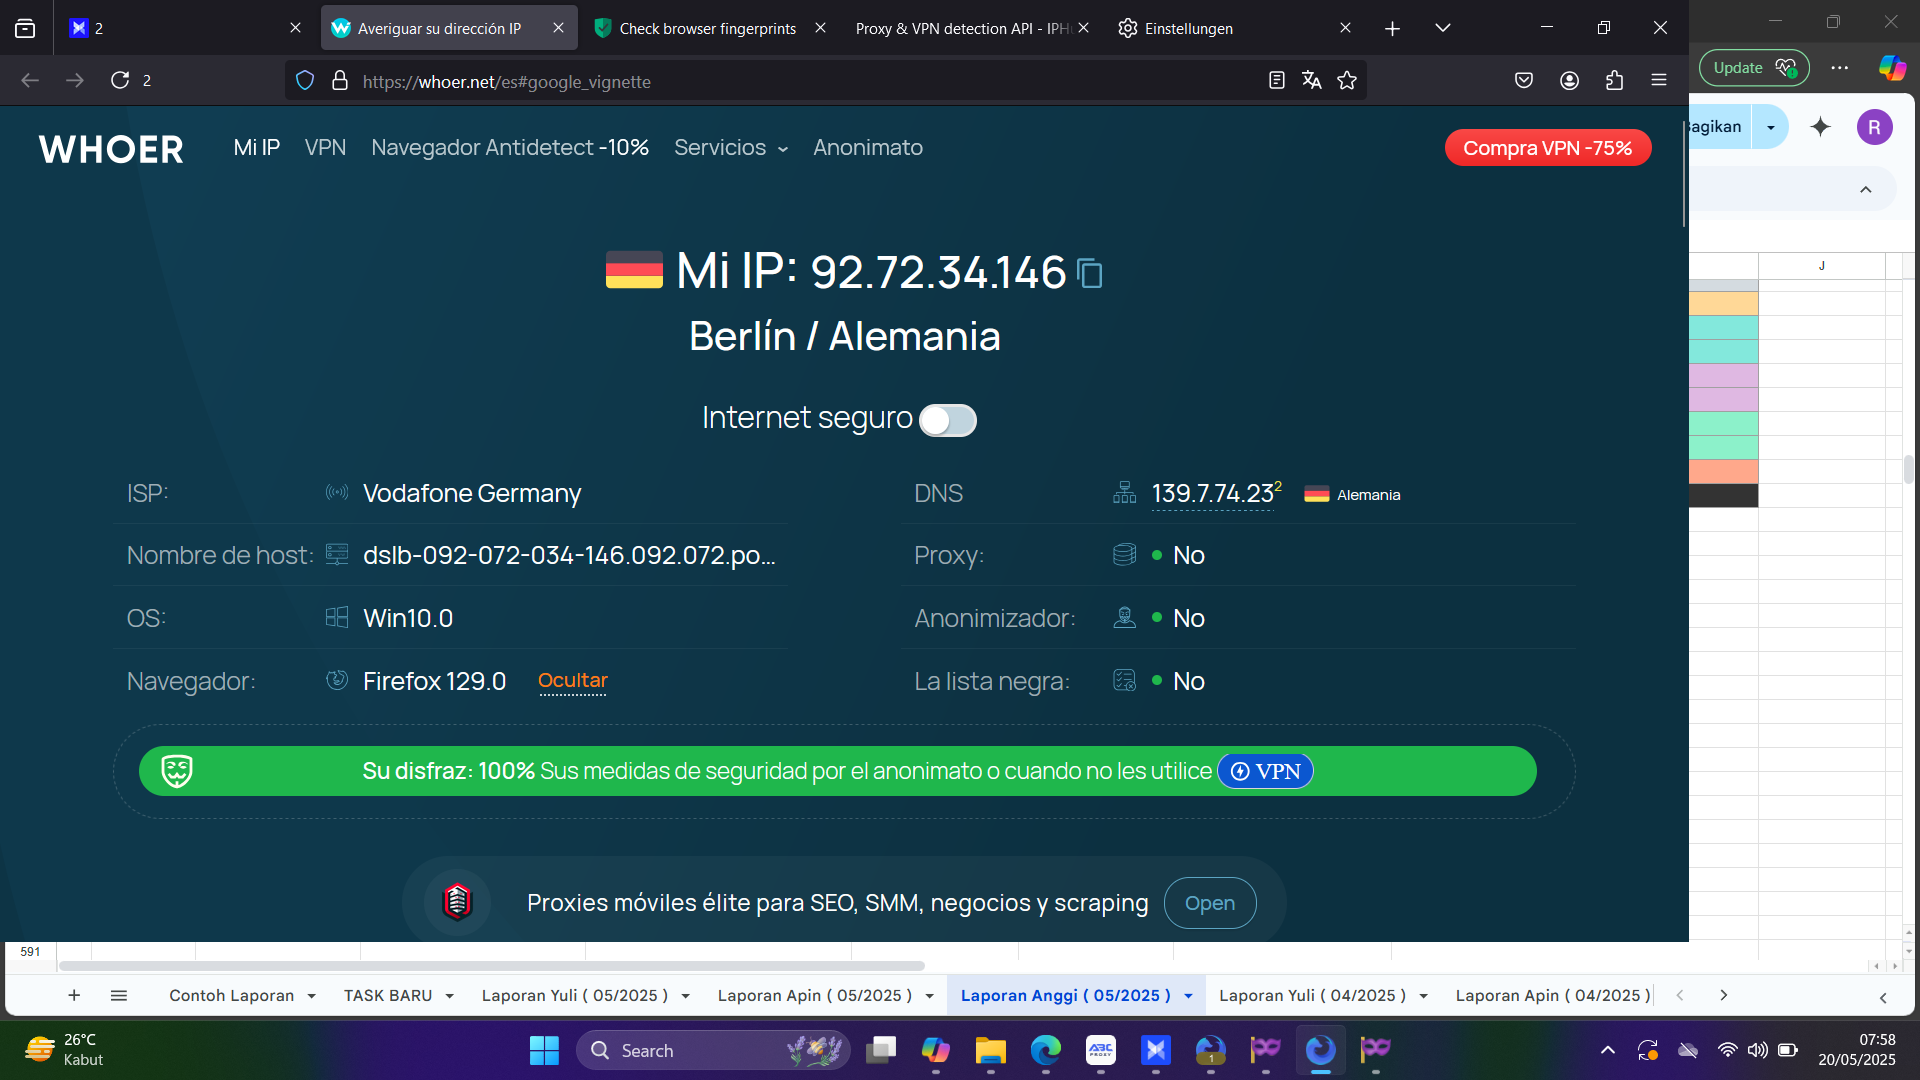Open Firefox reader view icon
The height and width of the screenshot is (1080, 1920).
(x=1277, y=80)
